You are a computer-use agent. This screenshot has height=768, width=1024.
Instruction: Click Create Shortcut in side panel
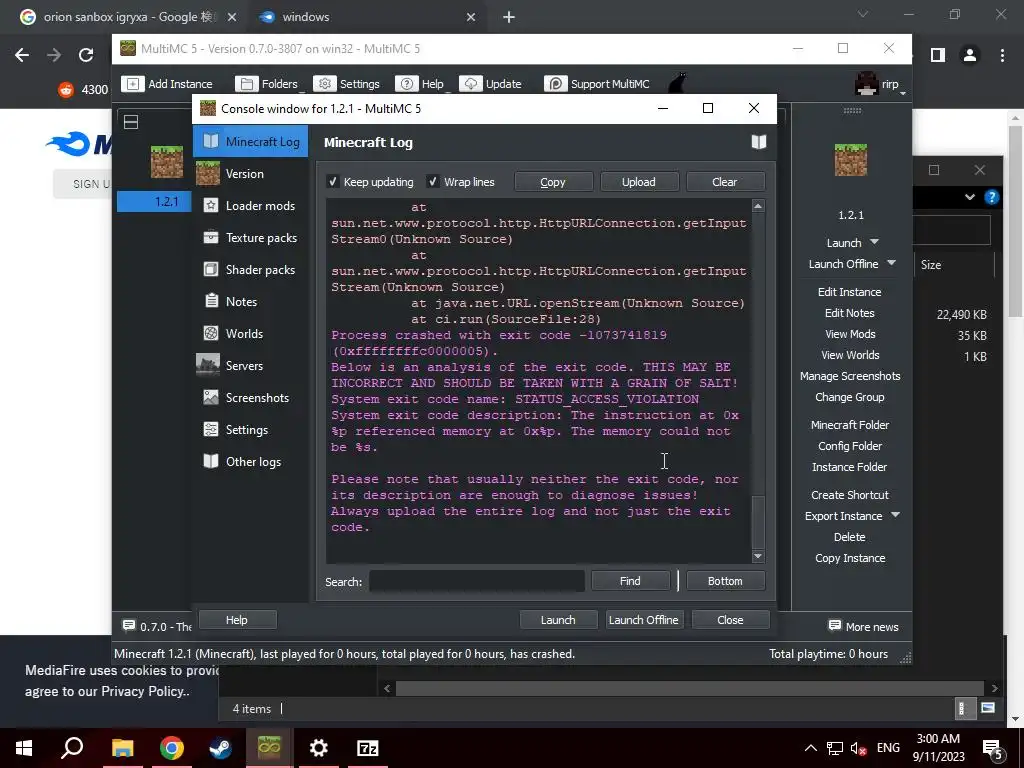(x=850, y=494)
